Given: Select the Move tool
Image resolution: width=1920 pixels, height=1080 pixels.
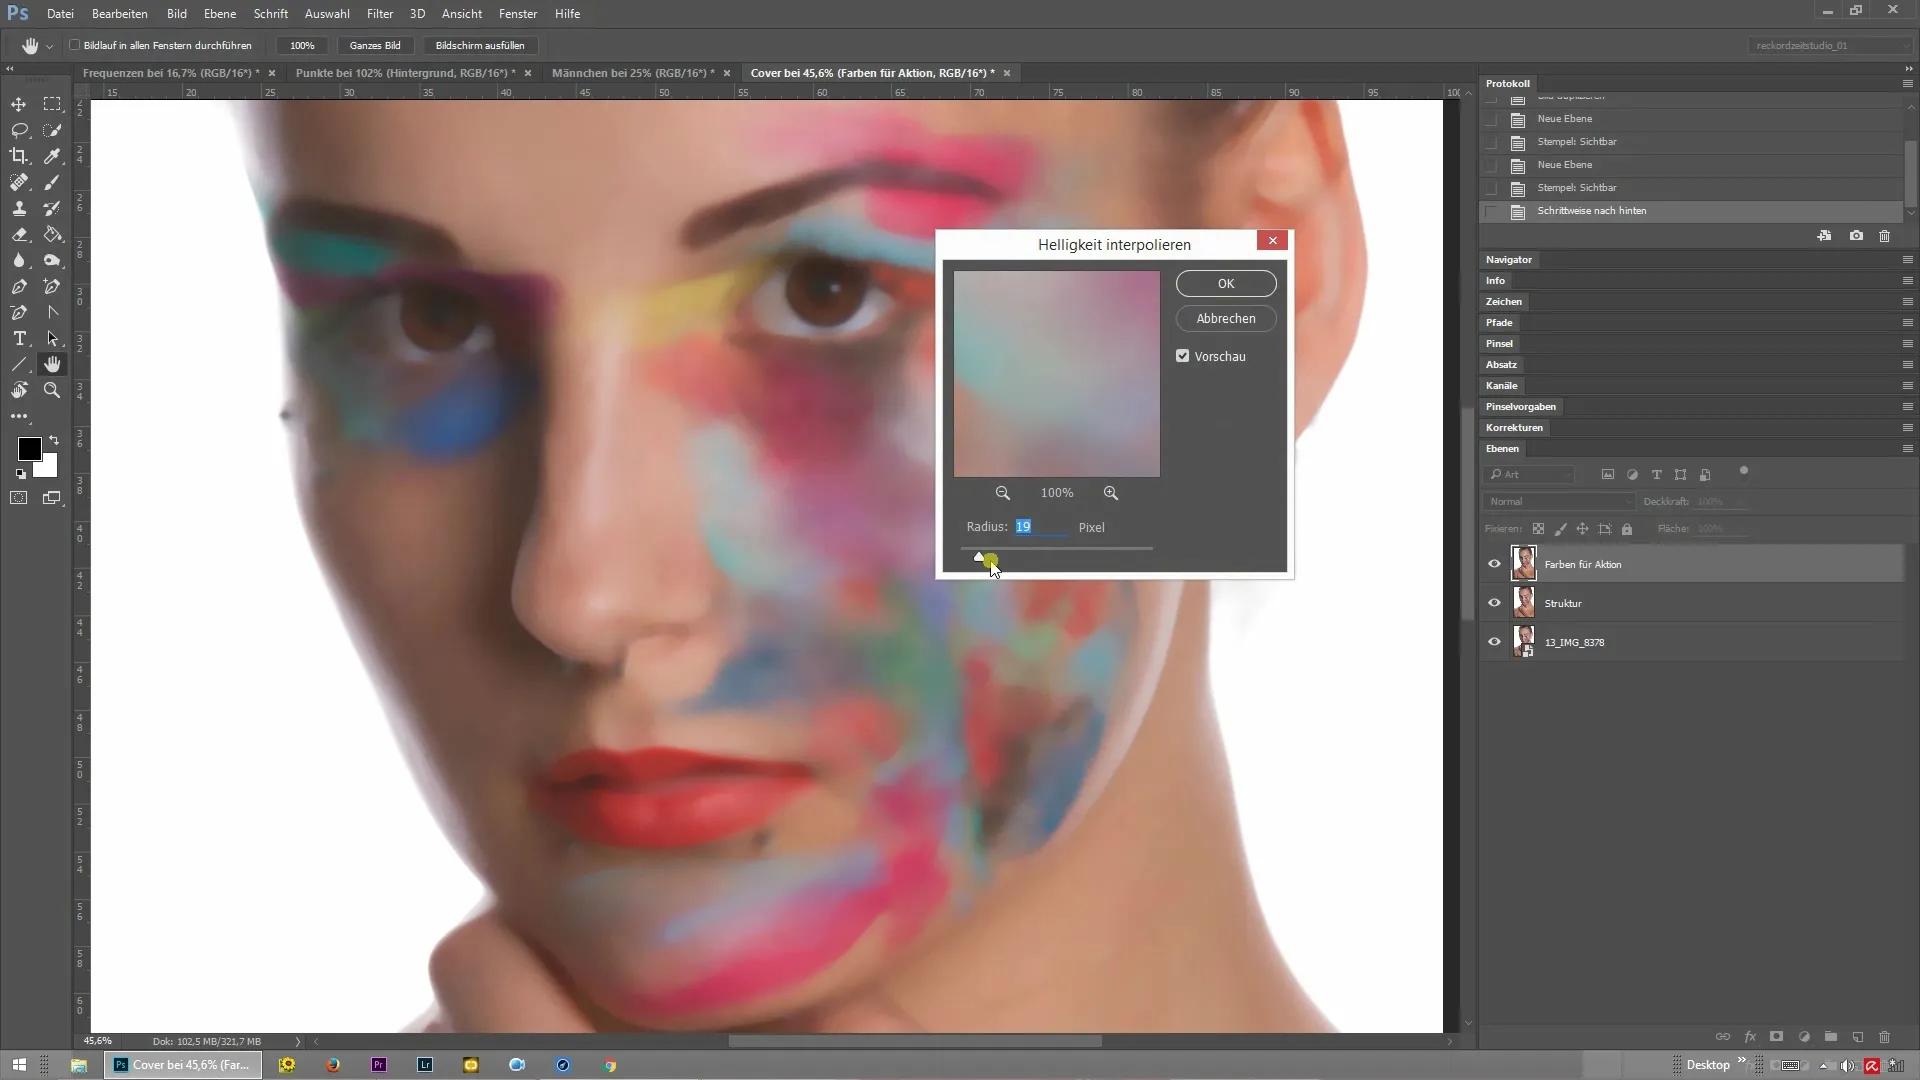Looking at the screenshot, I should click(19, 104).
